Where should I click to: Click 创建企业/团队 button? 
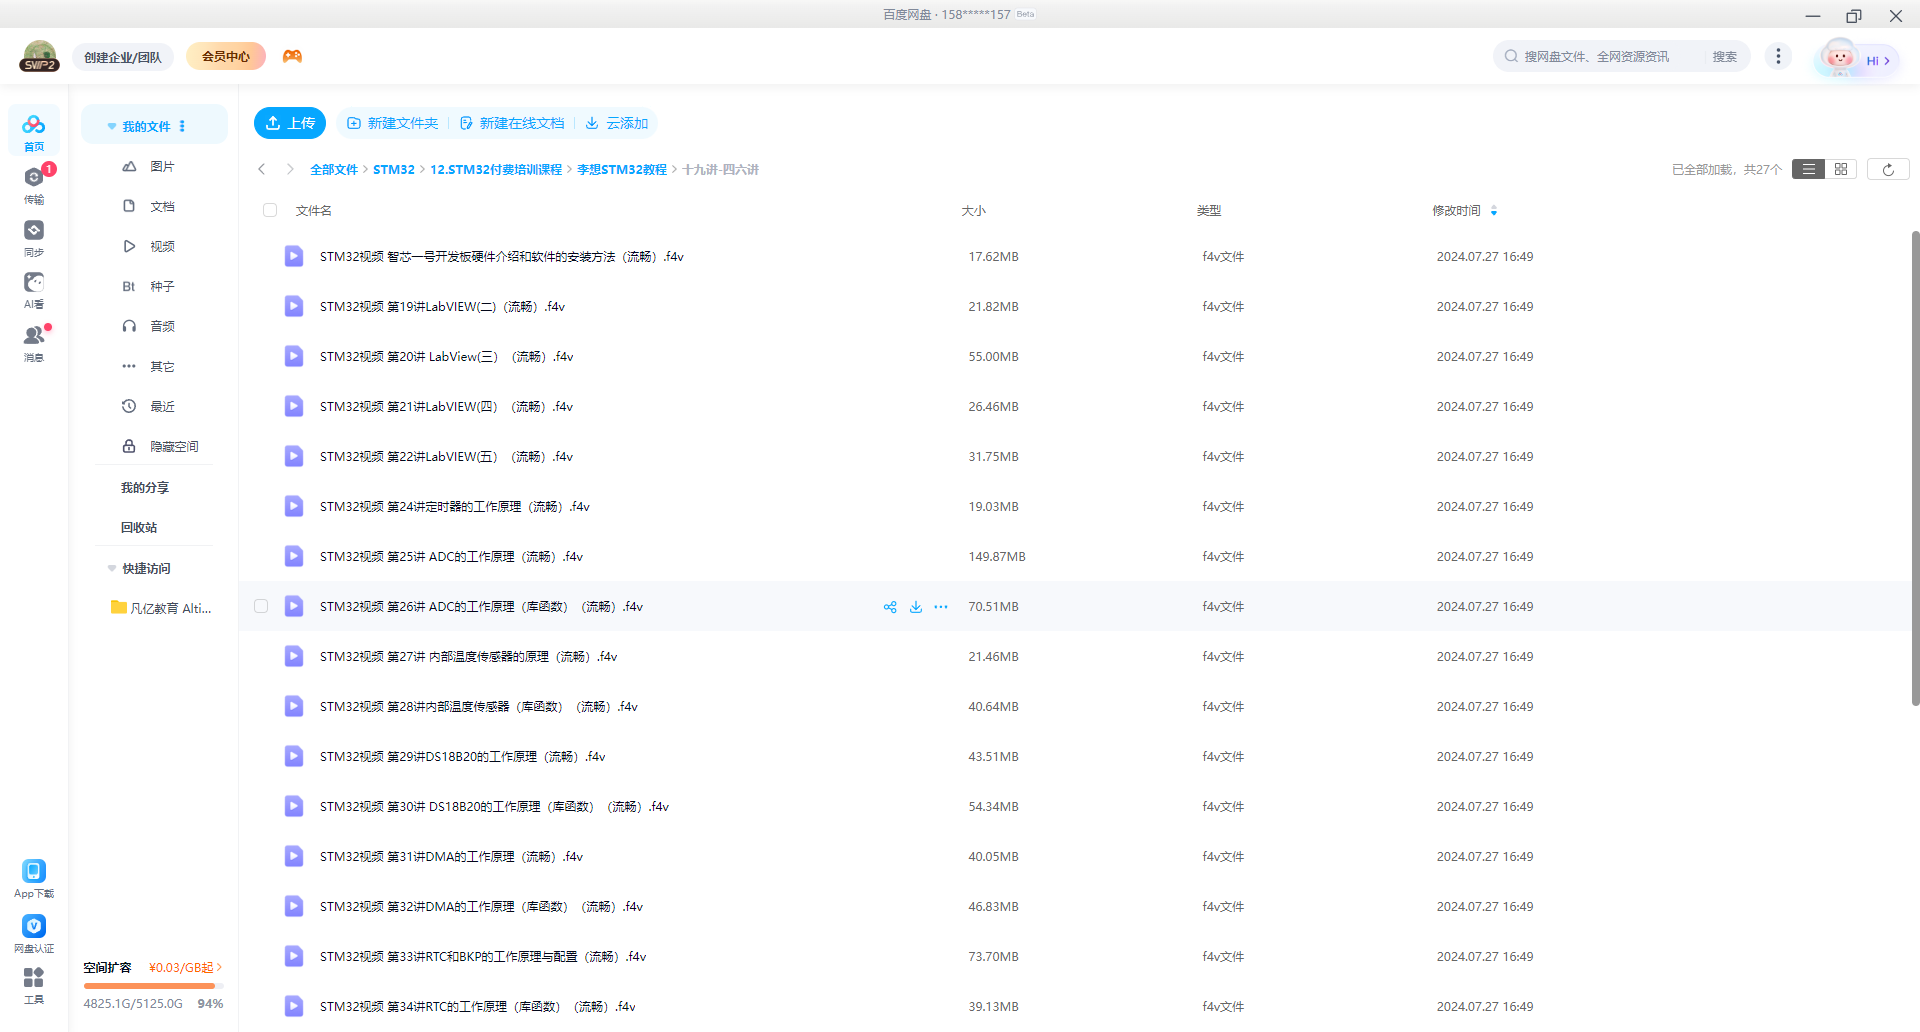pos(123,57)
